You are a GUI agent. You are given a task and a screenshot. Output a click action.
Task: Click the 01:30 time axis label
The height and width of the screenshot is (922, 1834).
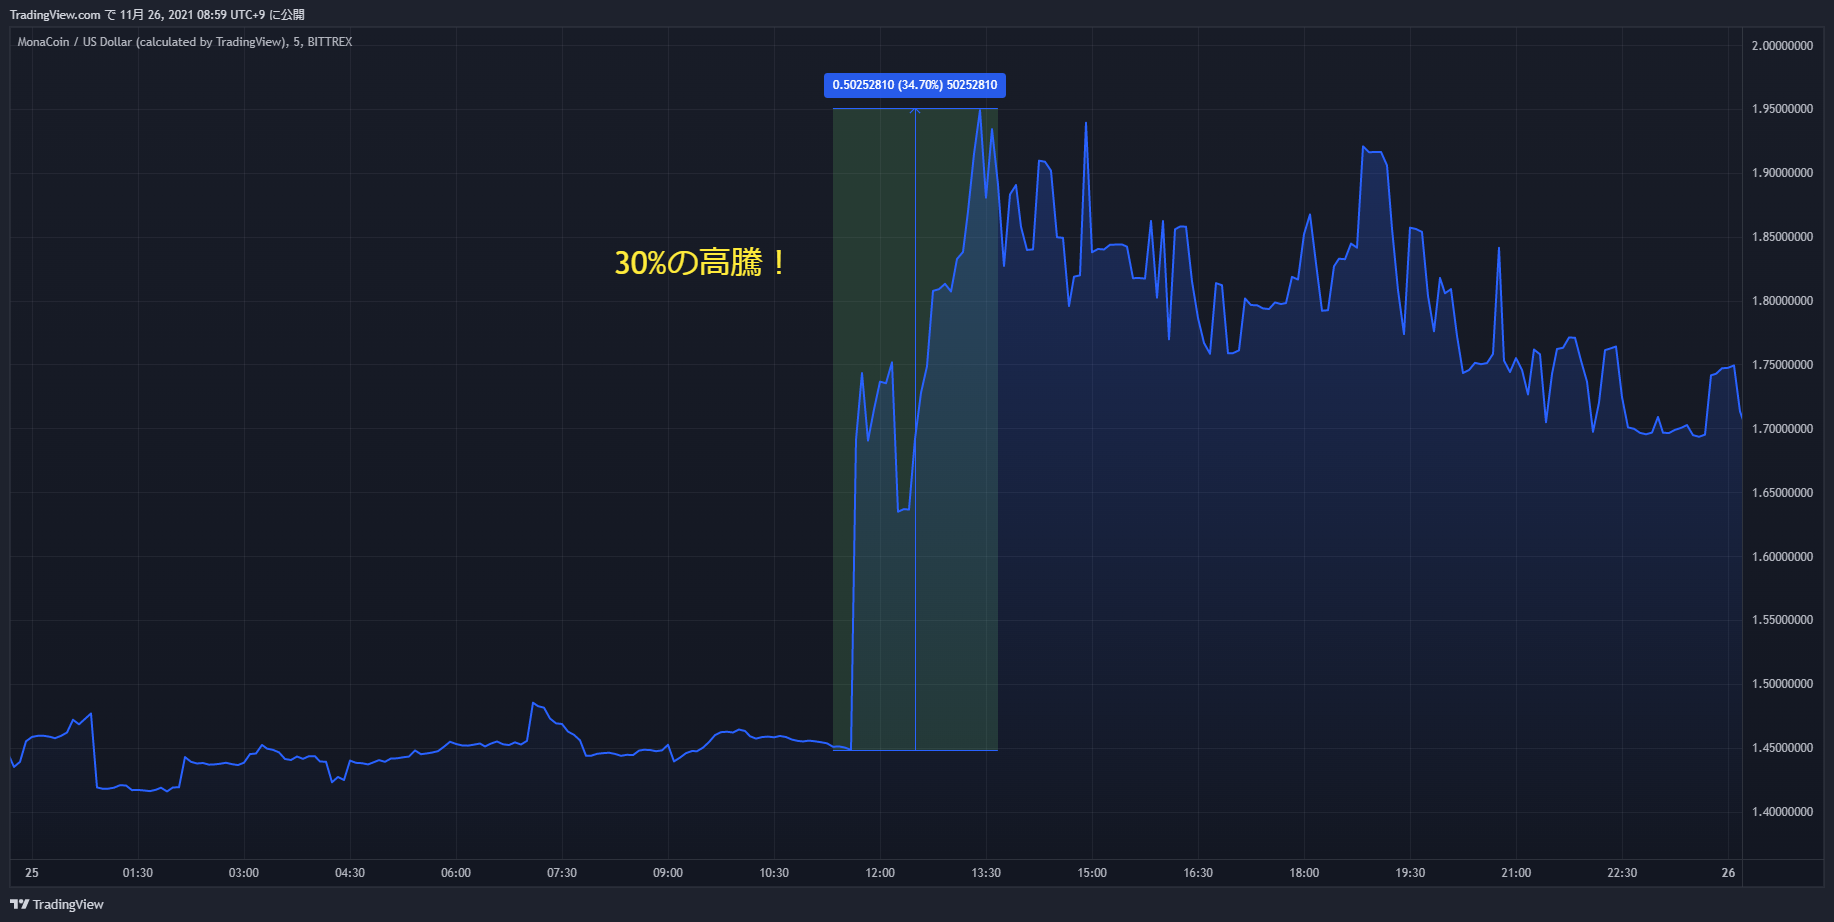pyautogui.click(x=138, y=873)
